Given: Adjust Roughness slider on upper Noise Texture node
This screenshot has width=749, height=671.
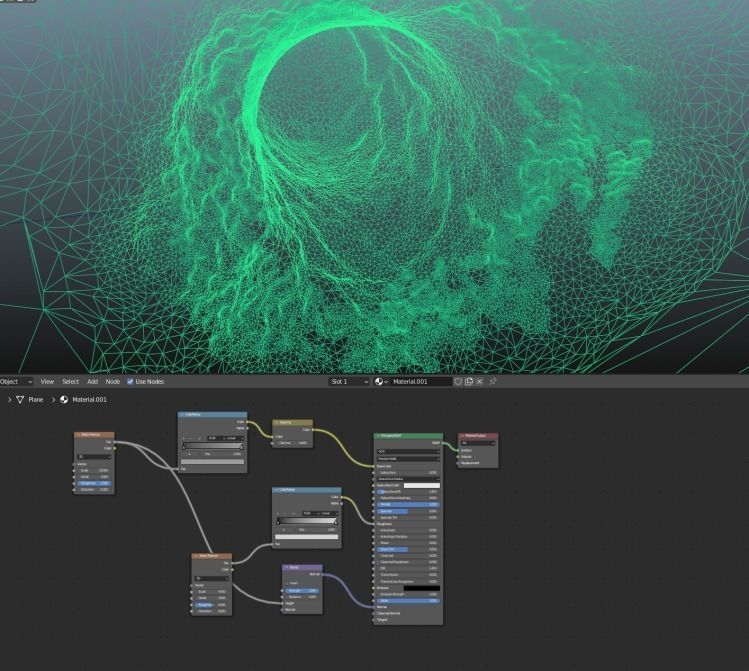Looking at the screenshot, I should click(94, 483).
